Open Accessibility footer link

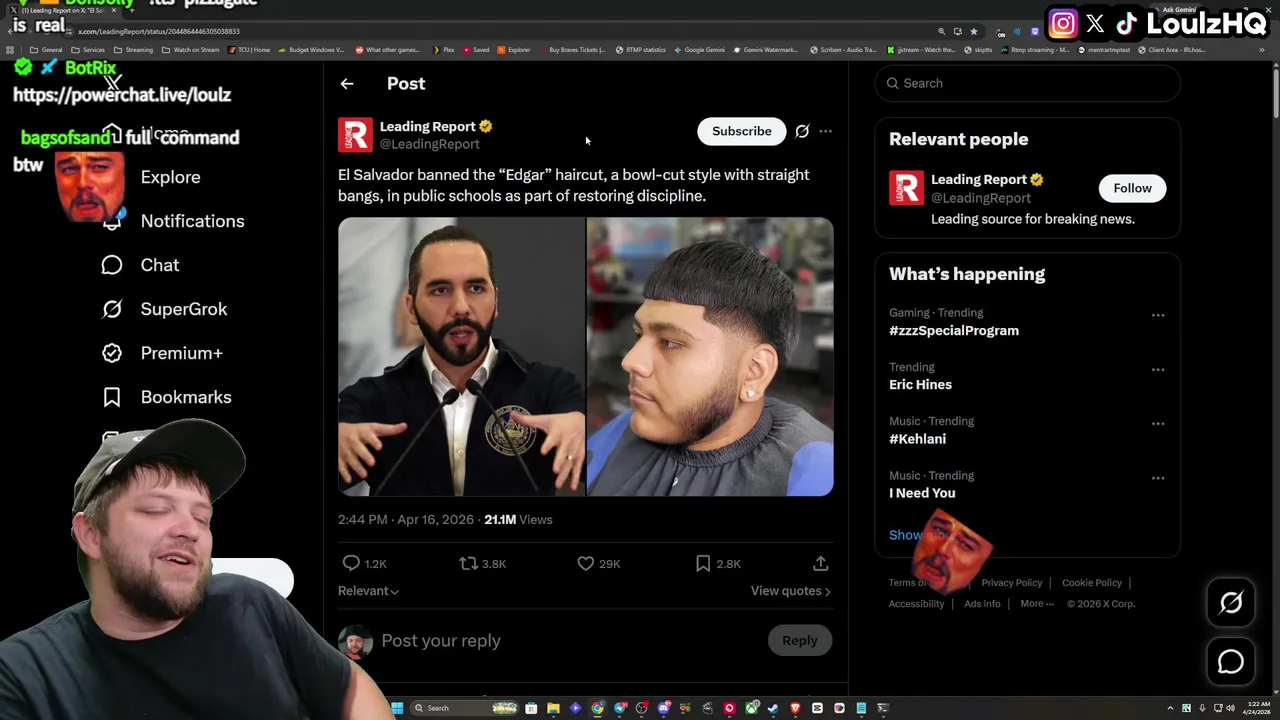point(916,604)
